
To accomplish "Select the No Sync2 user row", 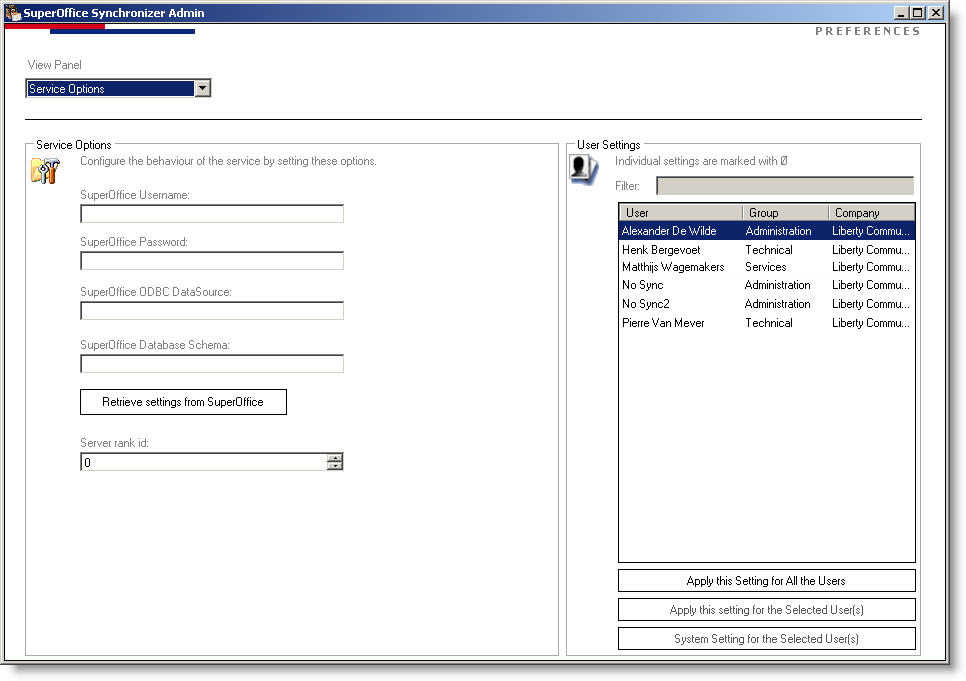I will [x=767, y=304].
